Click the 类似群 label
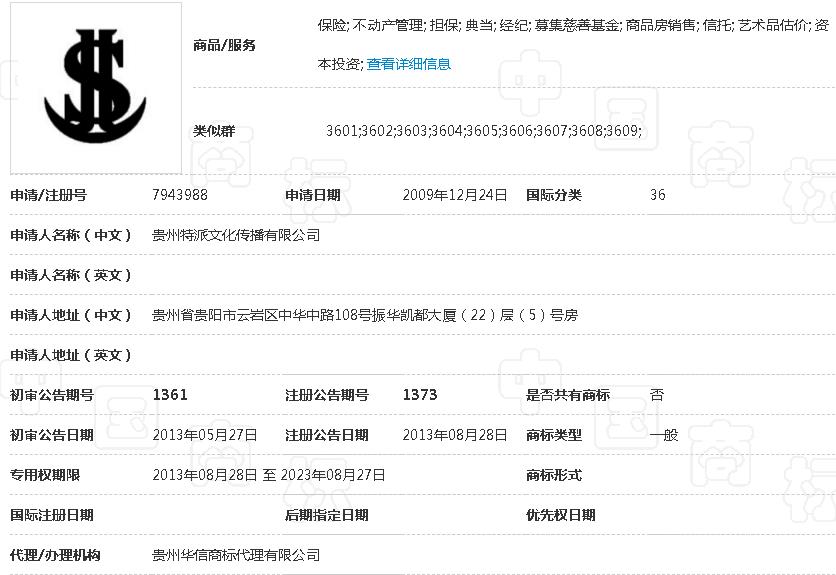Image resolution: width=836 pixels, height=575 pixels. [214, 131]
